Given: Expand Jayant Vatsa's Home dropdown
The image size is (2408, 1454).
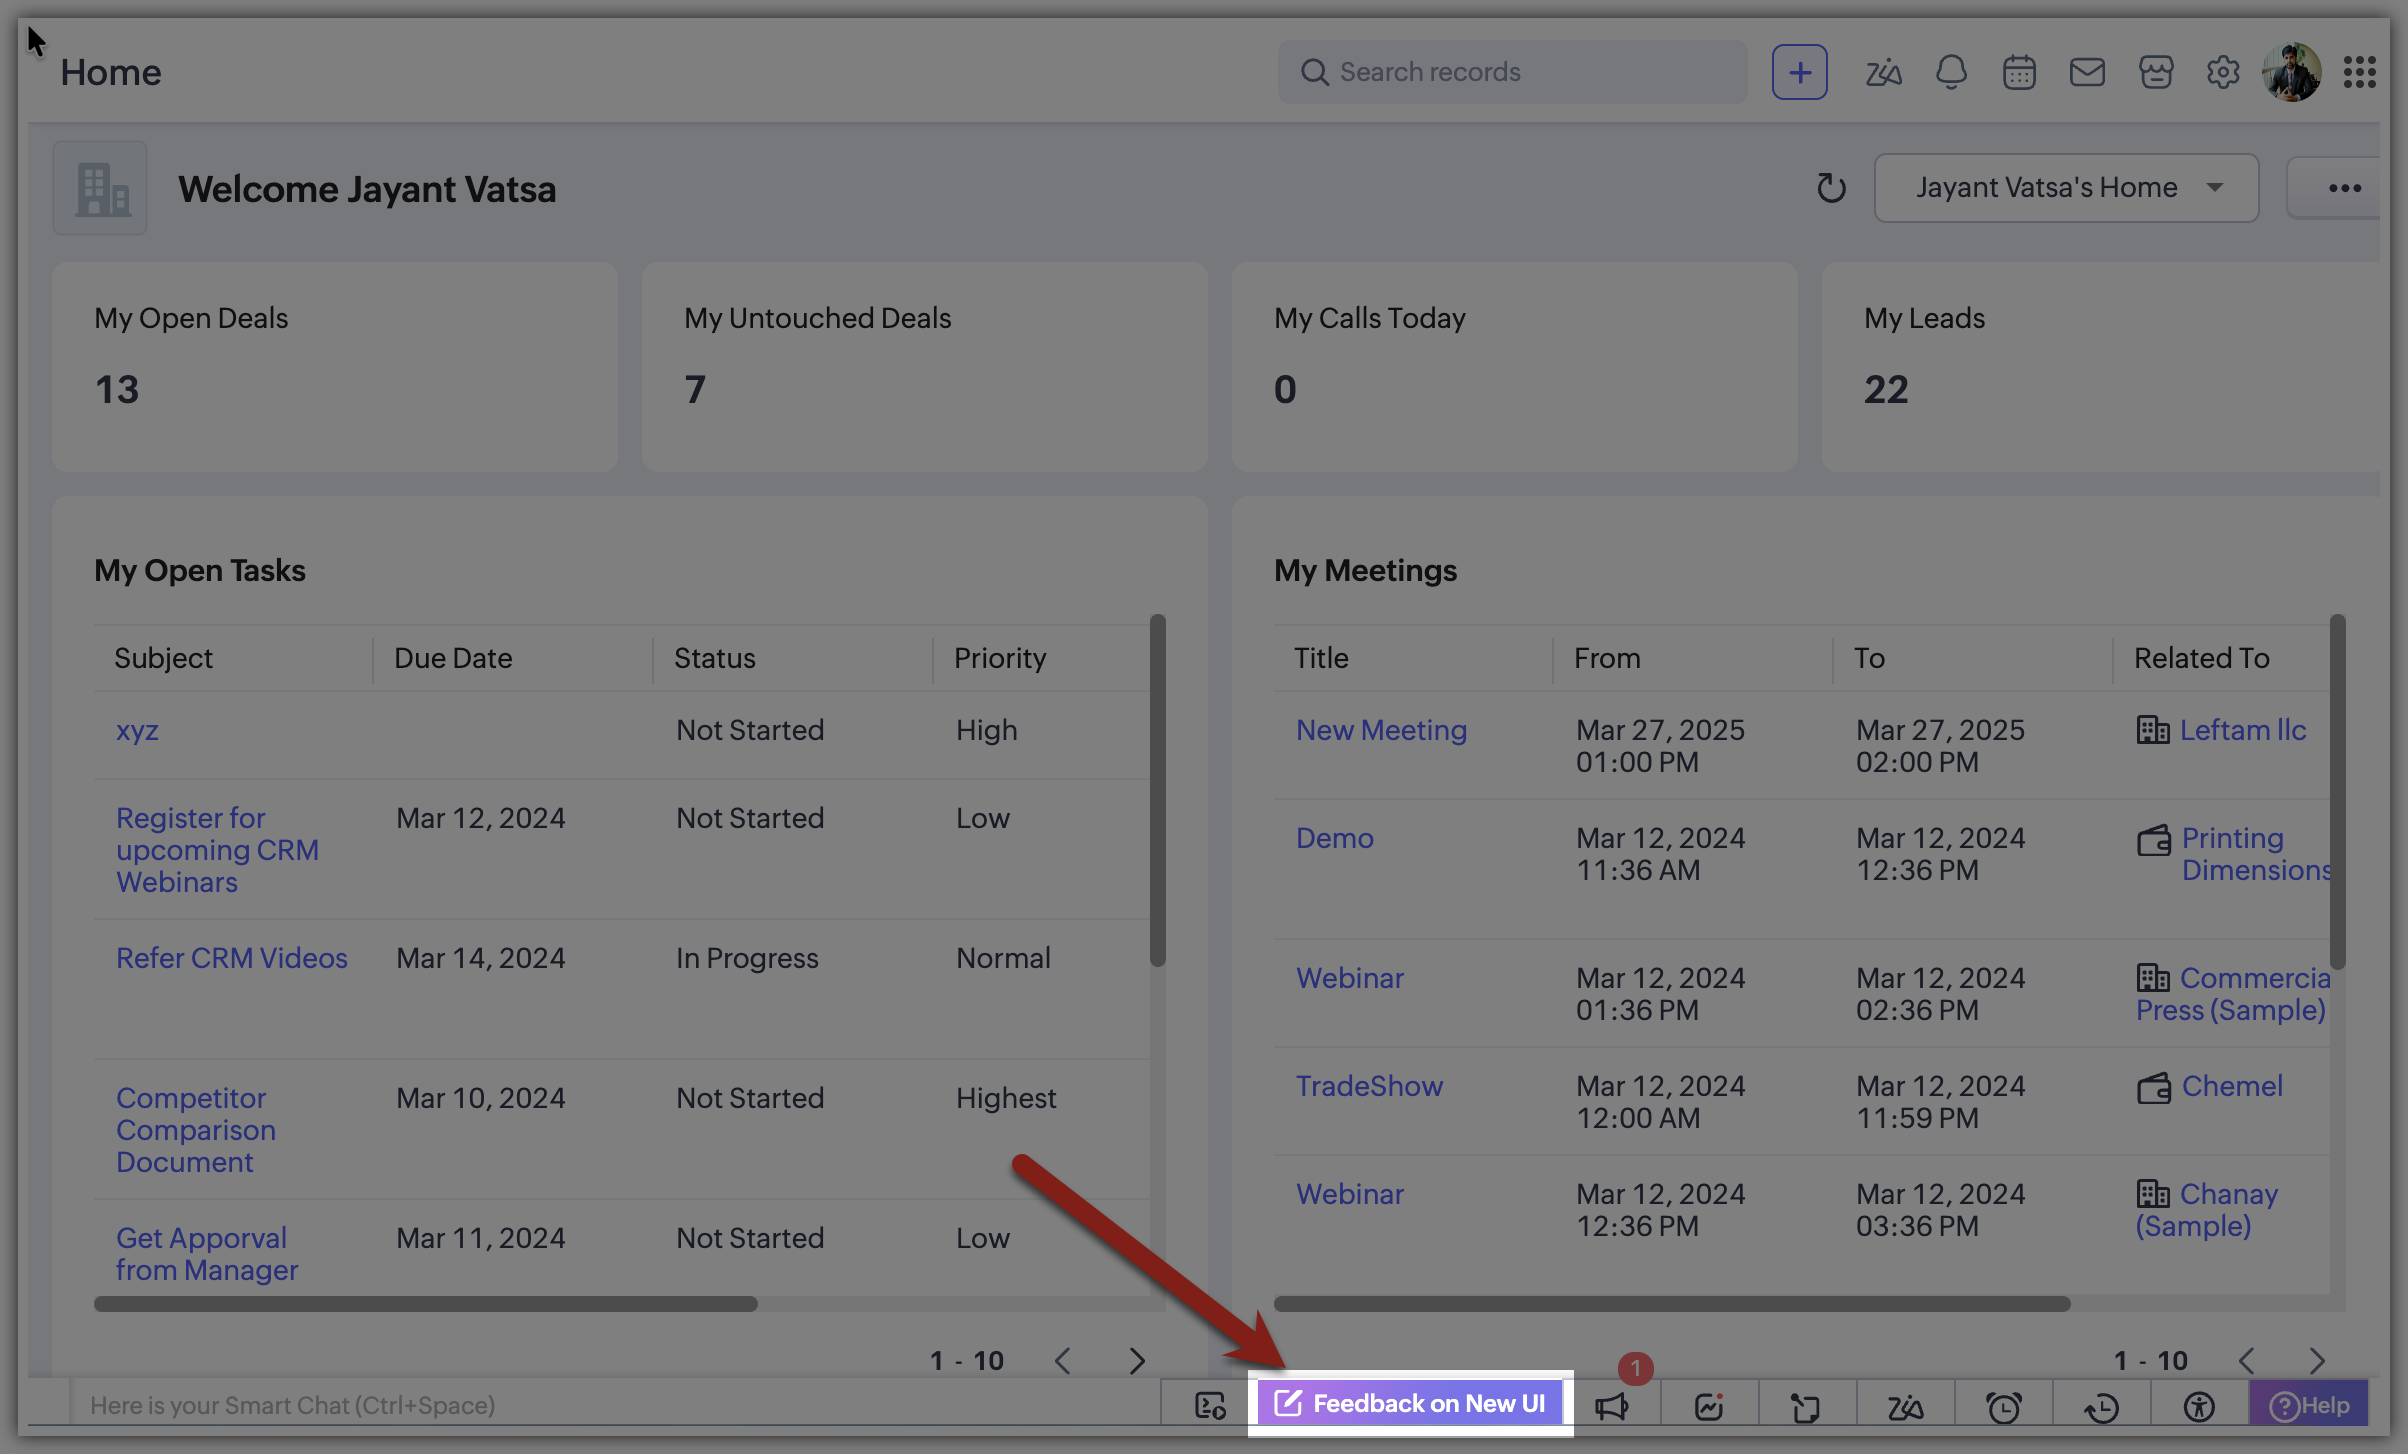Looking at the screenshot, I should [2066, 188].
